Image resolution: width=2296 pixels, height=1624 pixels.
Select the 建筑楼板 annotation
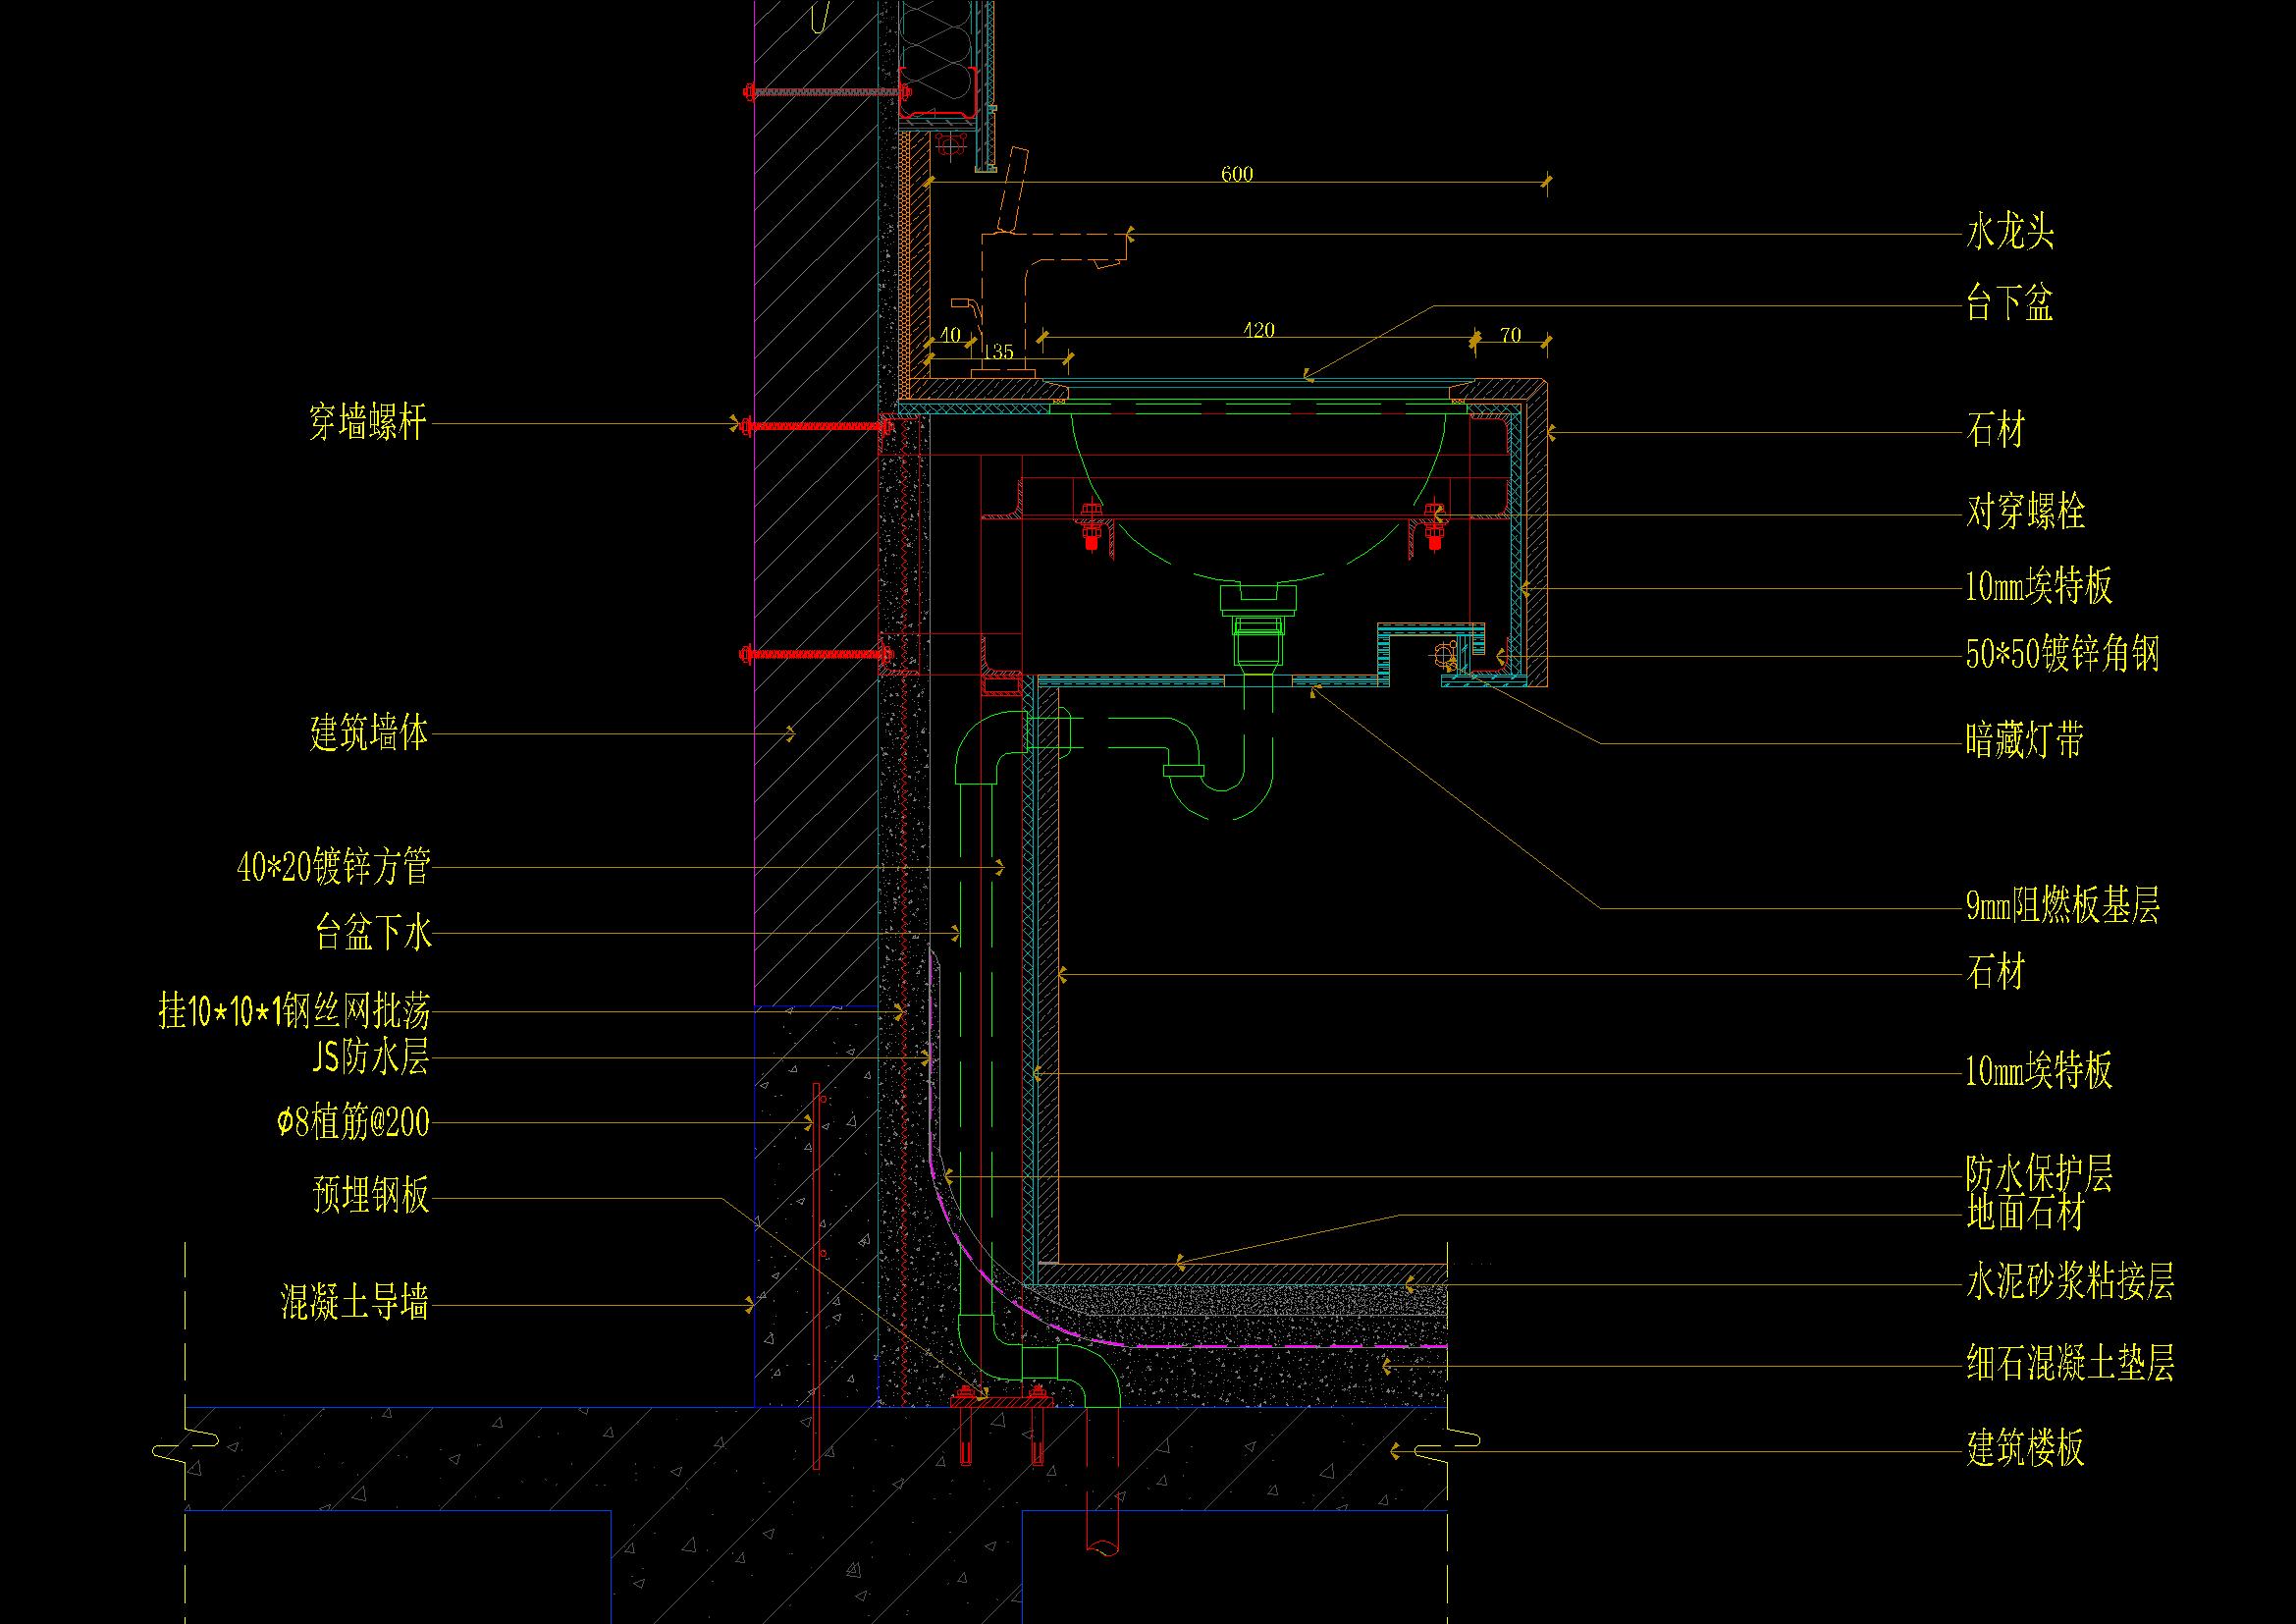(x=2026, y=1448)
